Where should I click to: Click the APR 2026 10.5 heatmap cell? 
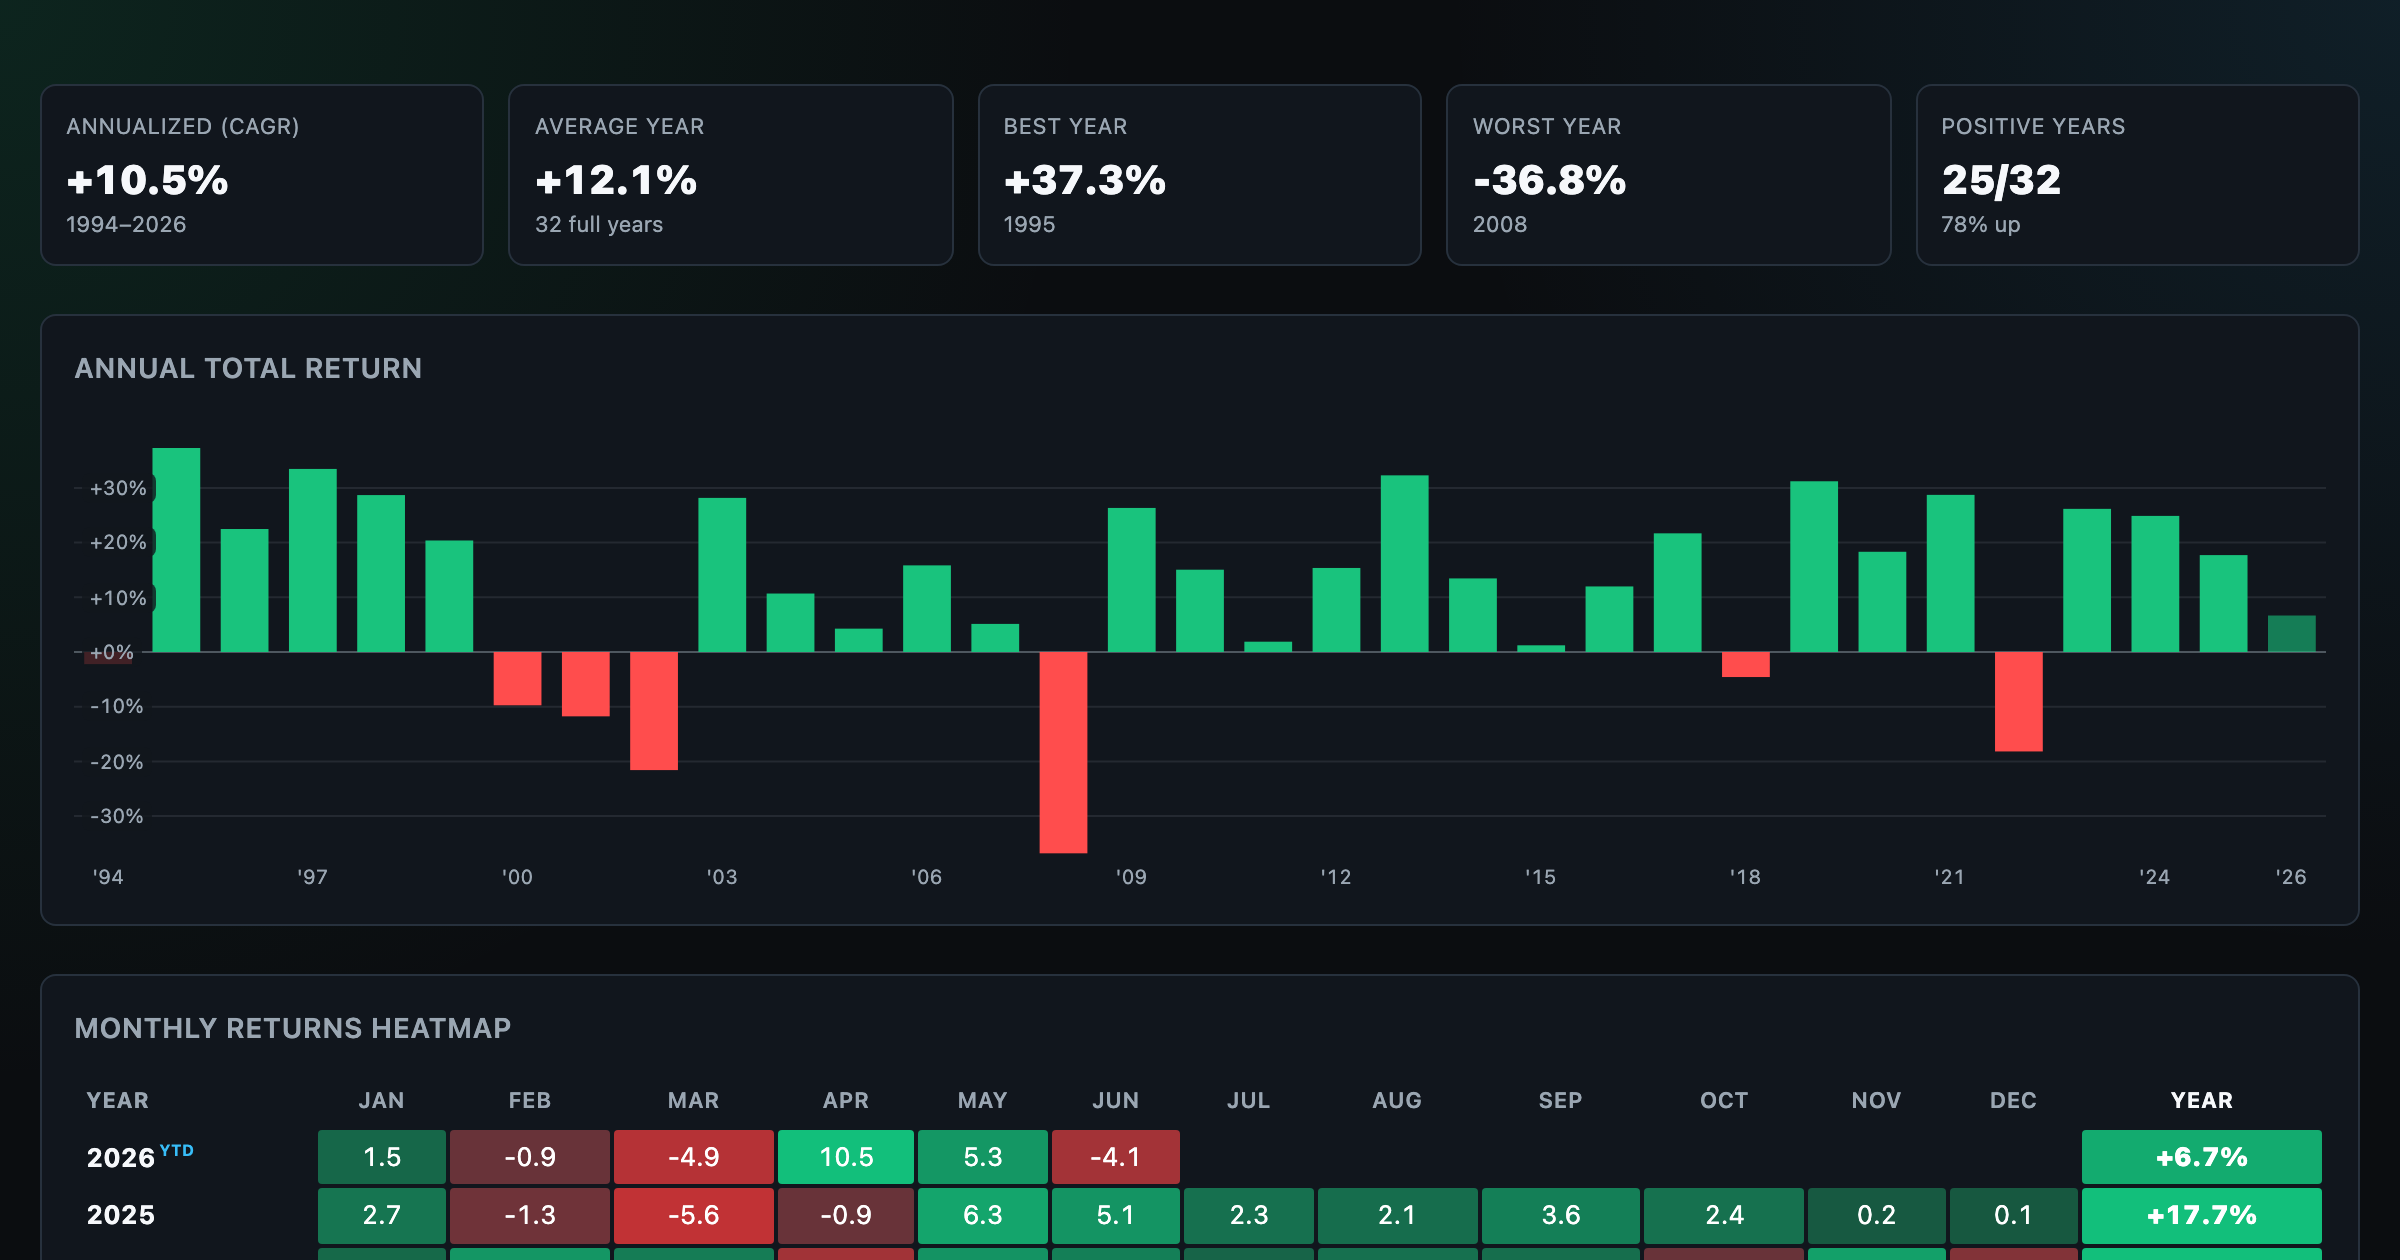coord(846,1157)
